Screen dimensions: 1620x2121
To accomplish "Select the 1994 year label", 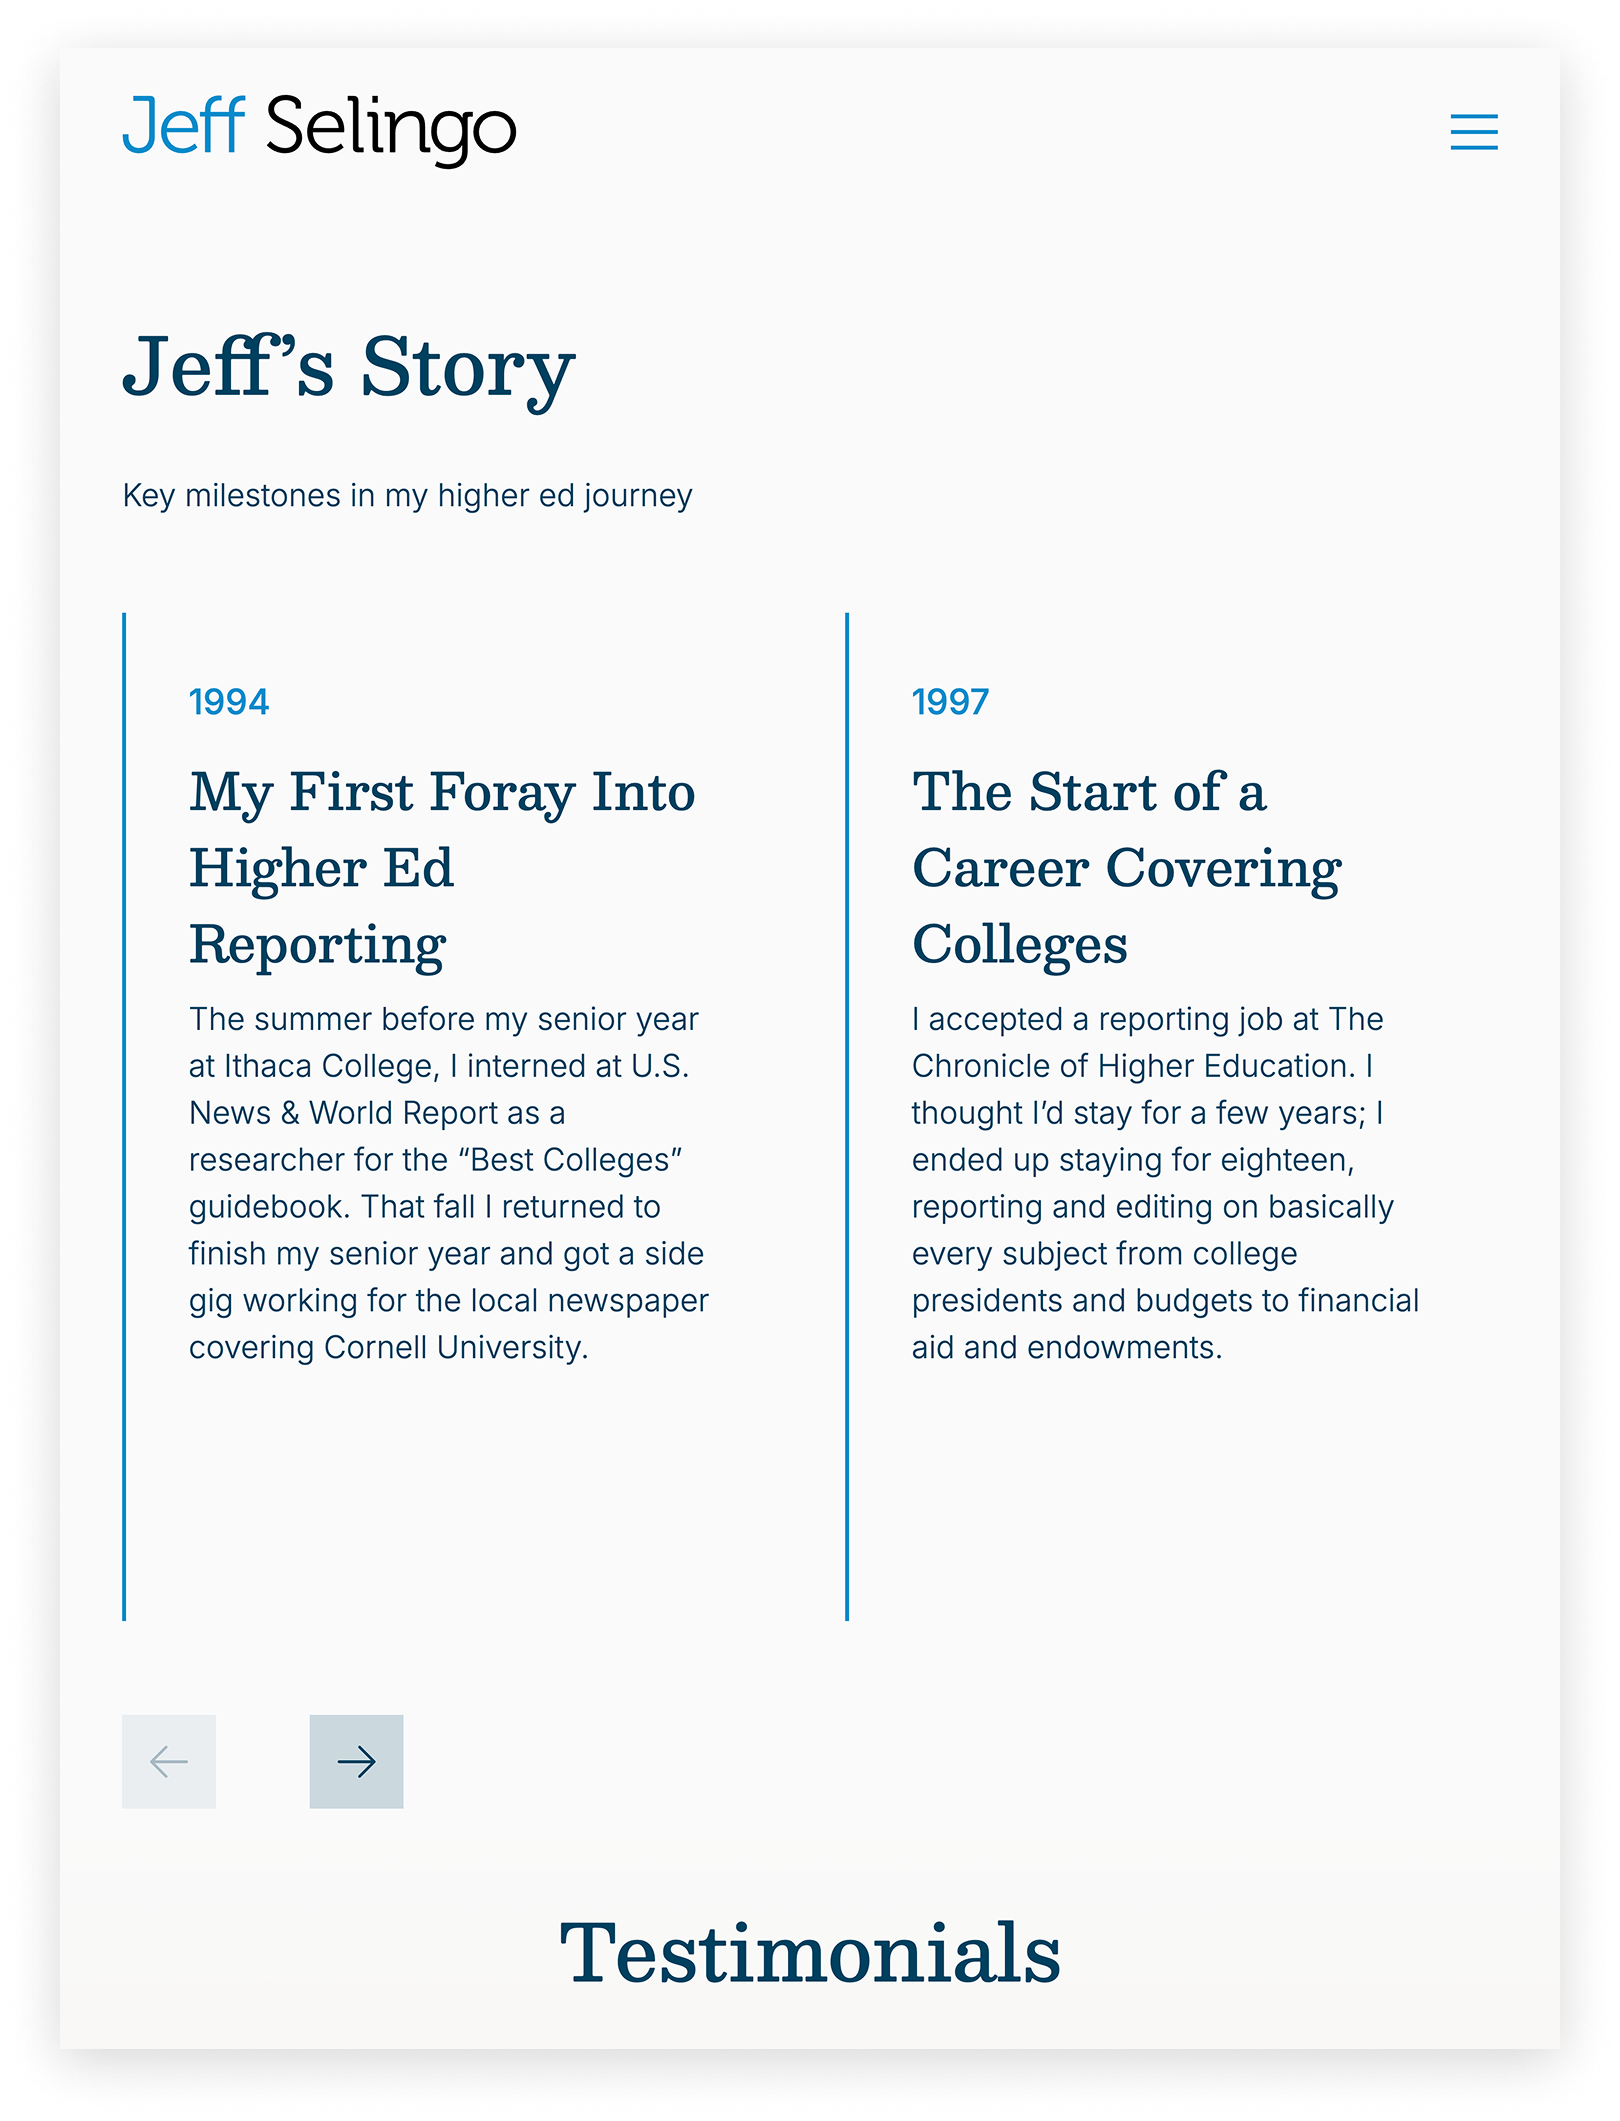I will [x=229, y=702].
